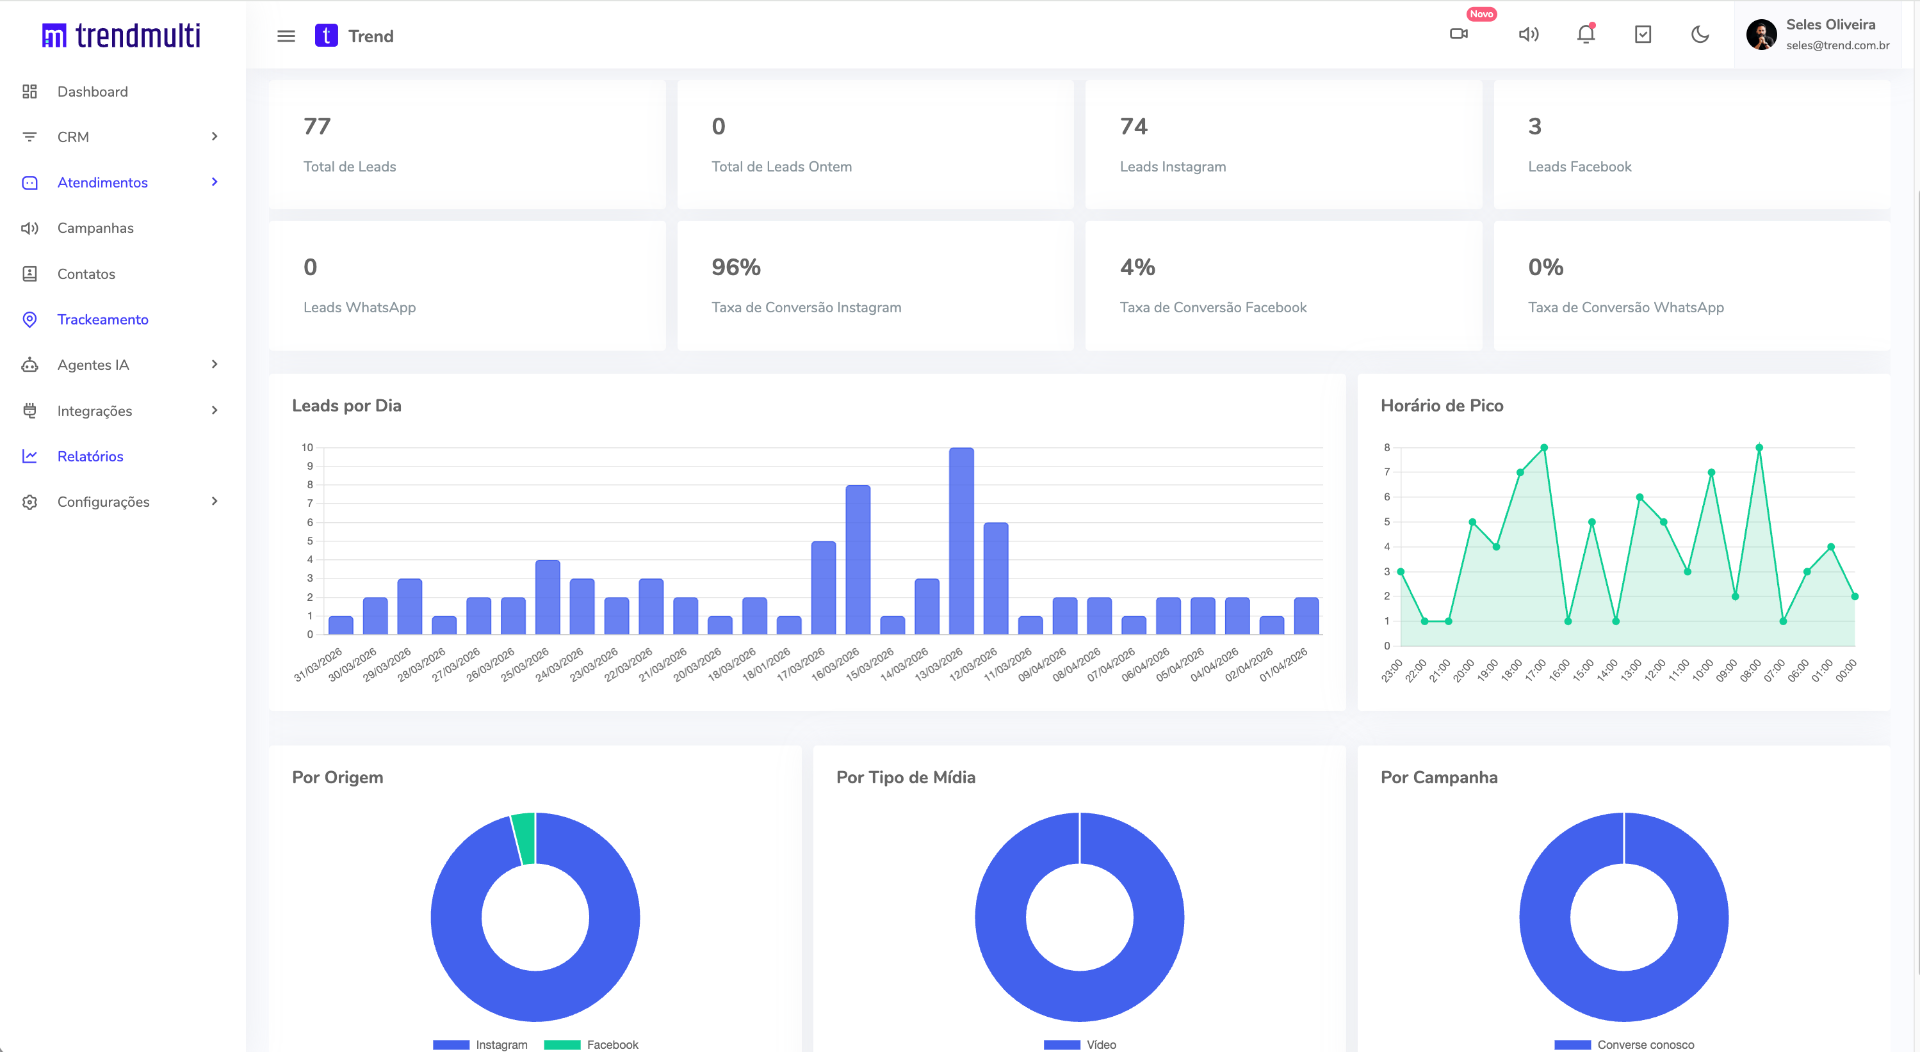
Task: Click Taxa de Conversão Facebook card
Action: [x=1283, y=285]
